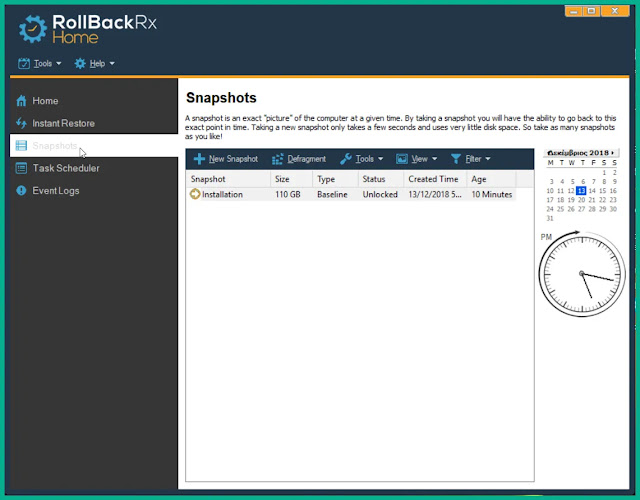This screenshot has height=500, width=640.
Task: Sort by the Created Time column header
Action: (x=435, y=179)
